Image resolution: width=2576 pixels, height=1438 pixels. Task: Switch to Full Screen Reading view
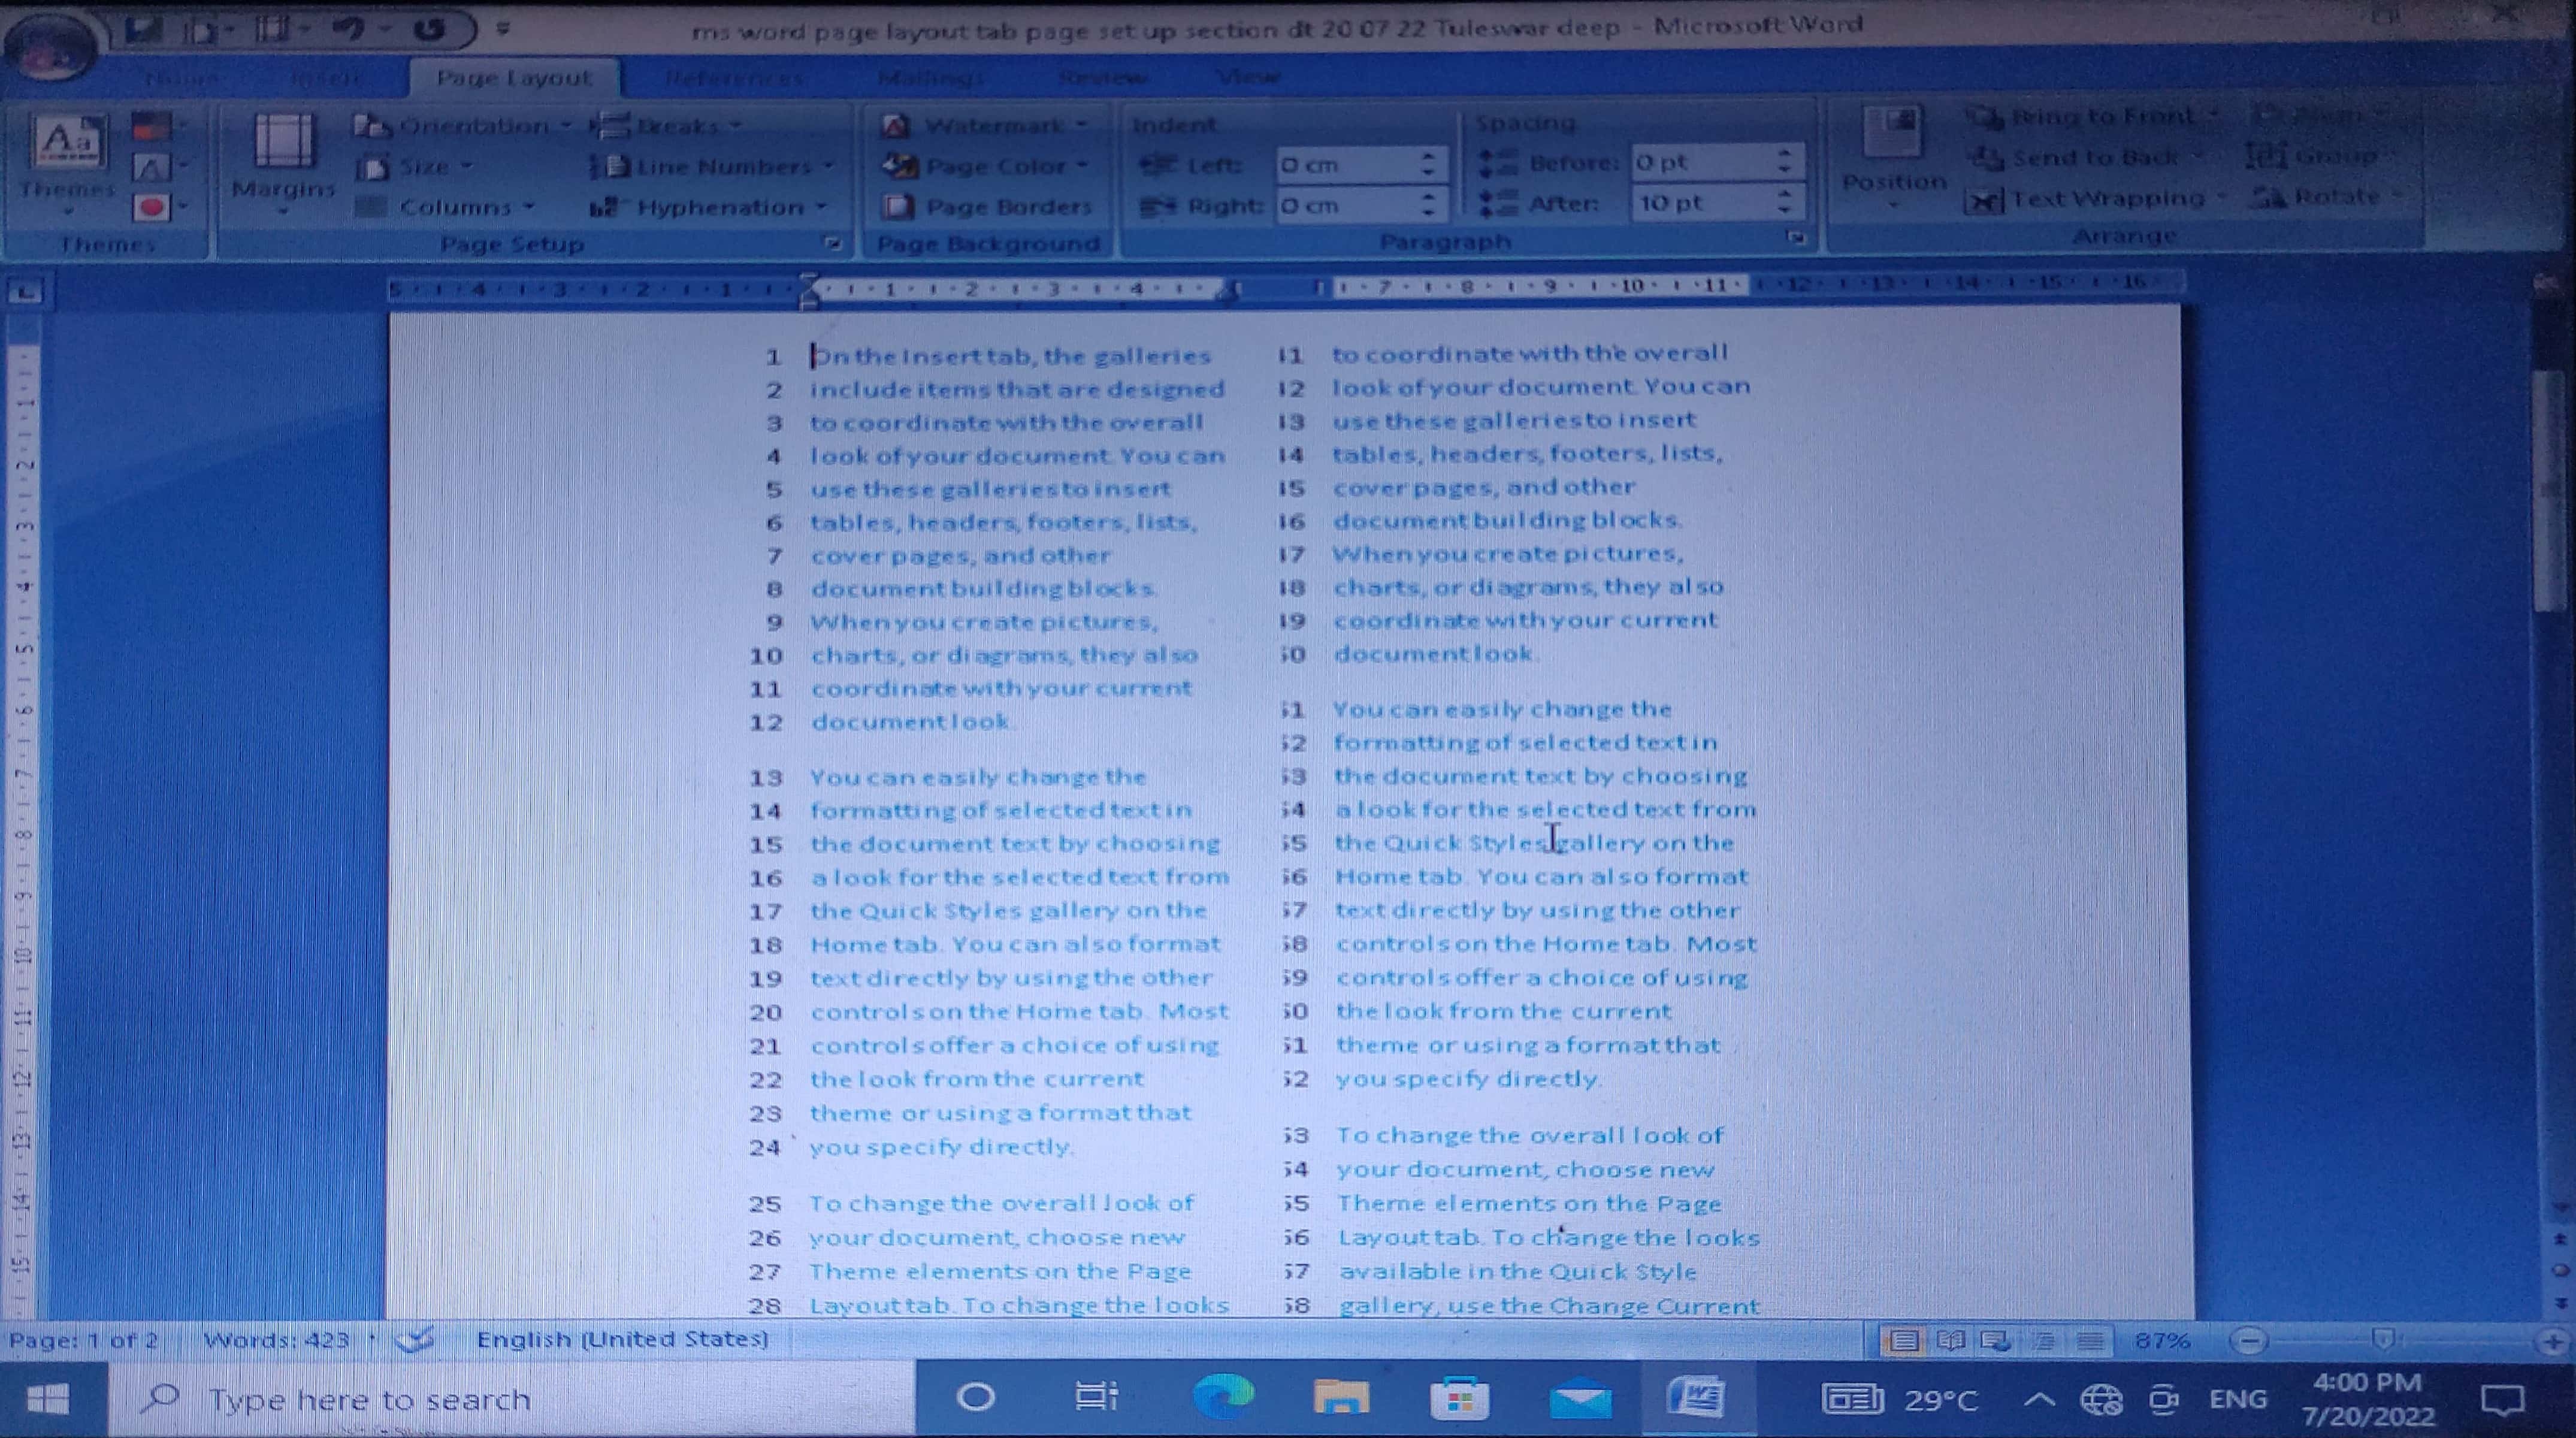1950,1340
